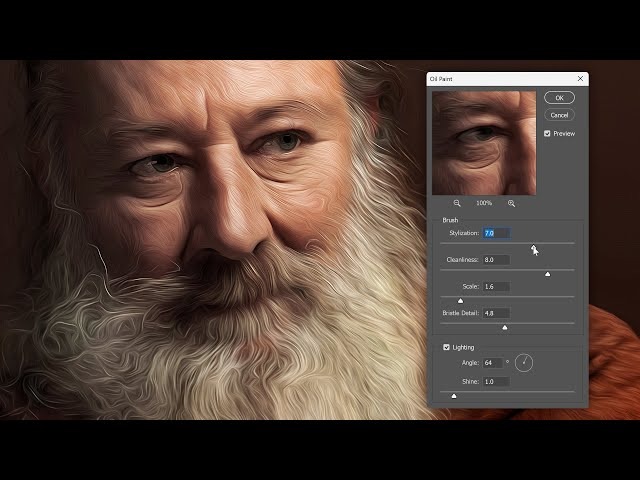Click the zoom in magnifier icon

point(511,203)
